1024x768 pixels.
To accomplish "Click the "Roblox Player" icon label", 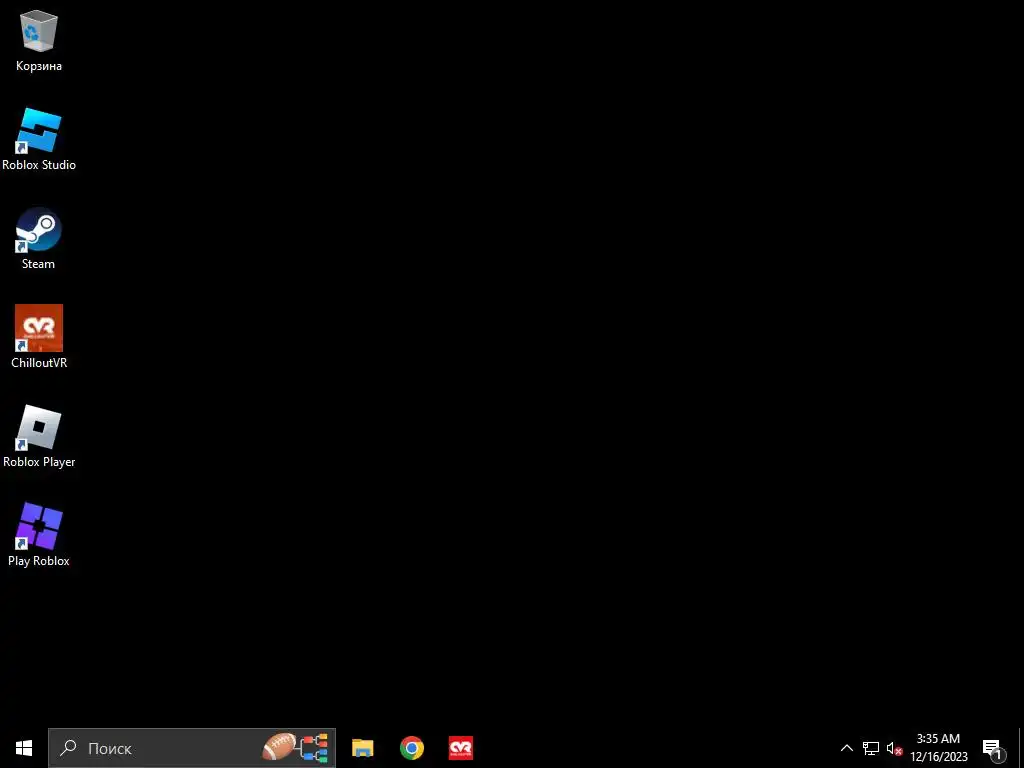I will click(x=39, y=462).
